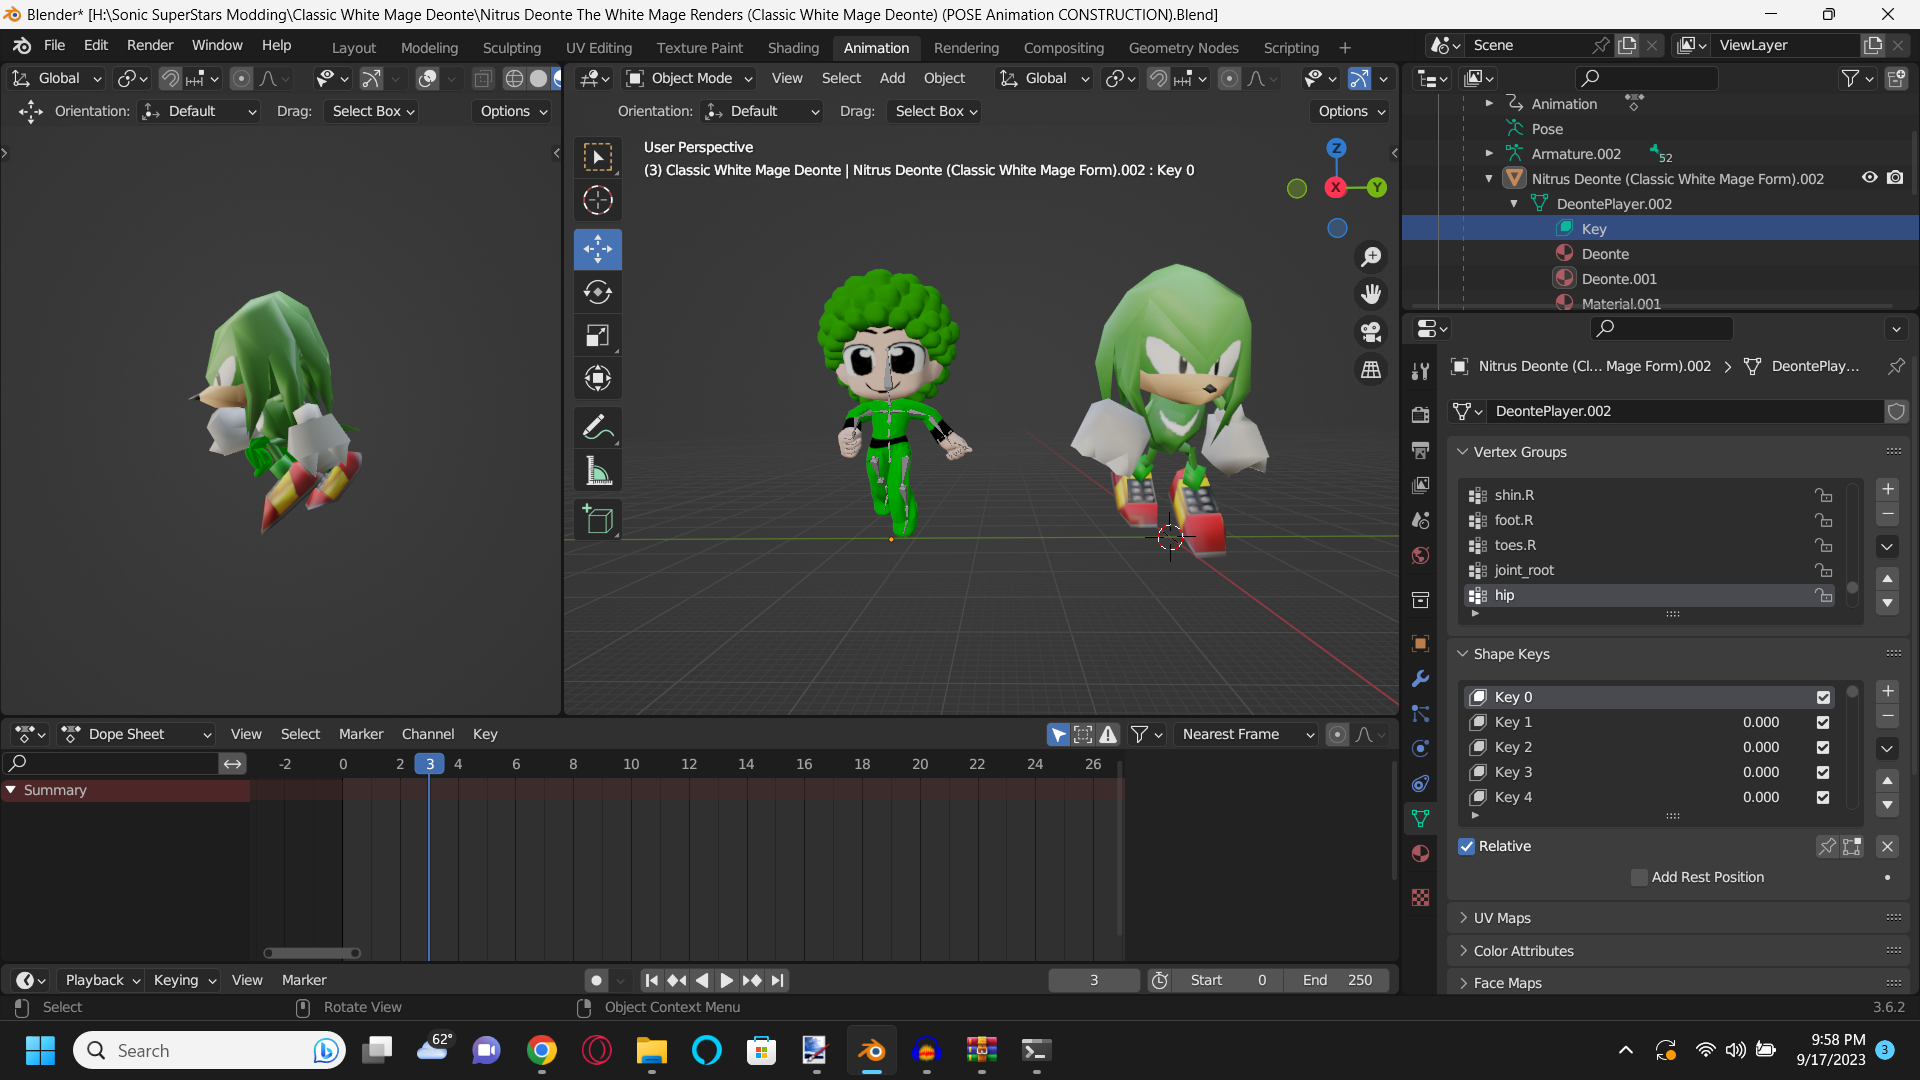This screenshot has height=1080, width=1920.
Task: Activate the Rotate tool
Action: [x=598, y=292]
